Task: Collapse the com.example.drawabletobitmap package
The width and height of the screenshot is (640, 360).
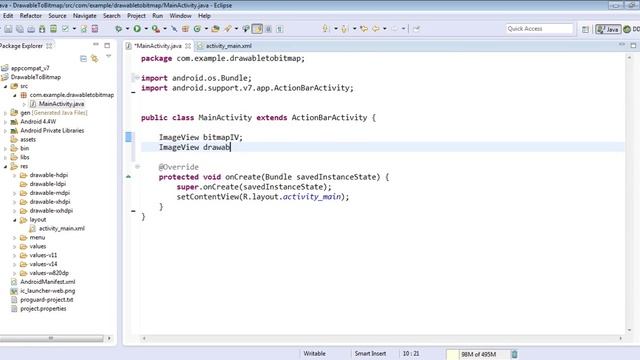Action: (15, 95)
